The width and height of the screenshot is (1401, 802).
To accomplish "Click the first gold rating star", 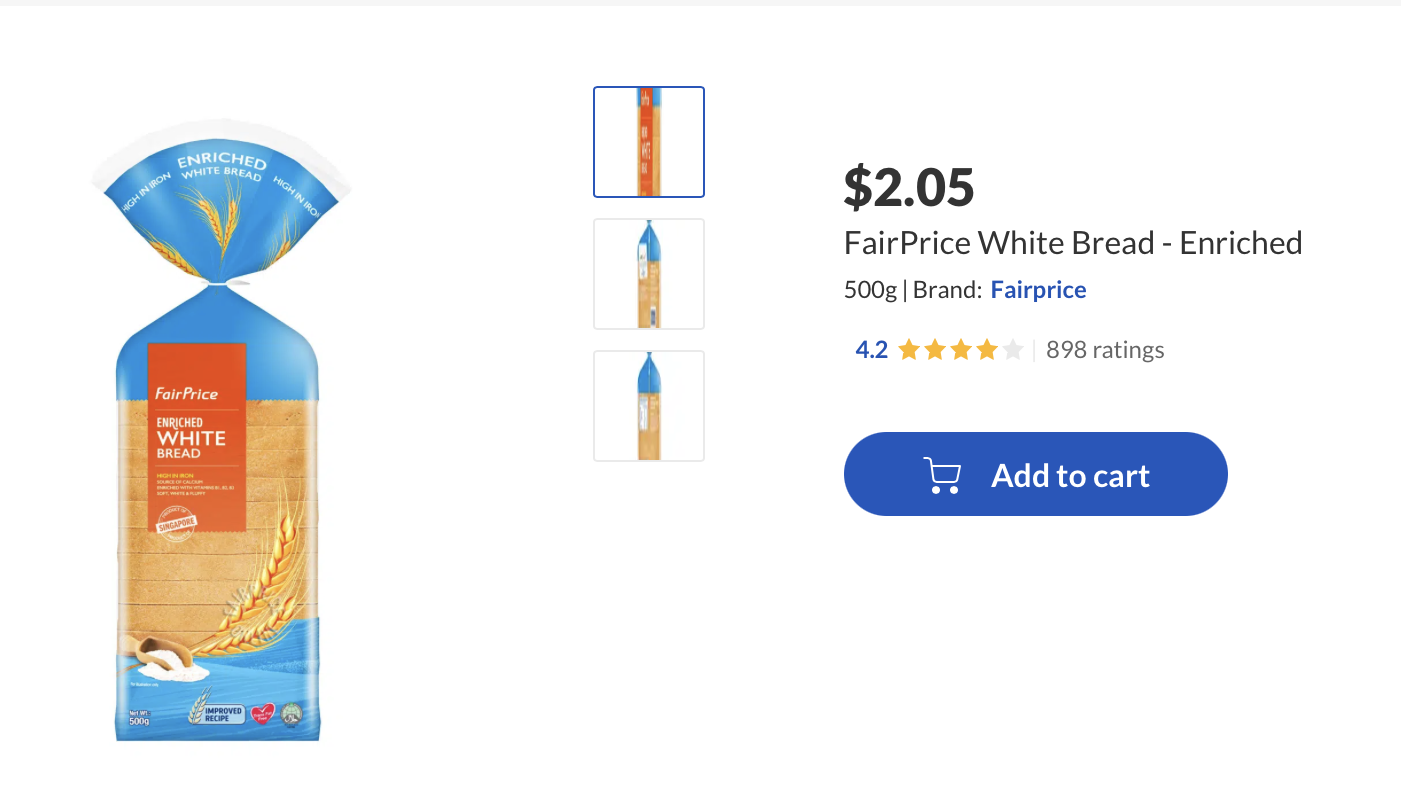I will [x=909, y=350].
